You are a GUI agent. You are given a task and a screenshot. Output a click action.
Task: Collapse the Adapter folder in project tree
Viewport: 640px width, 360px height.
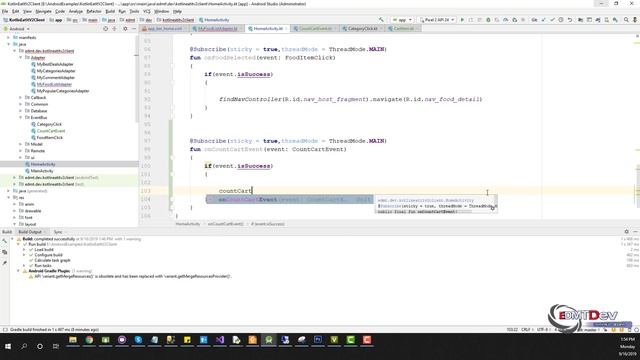tap(21, 58)
